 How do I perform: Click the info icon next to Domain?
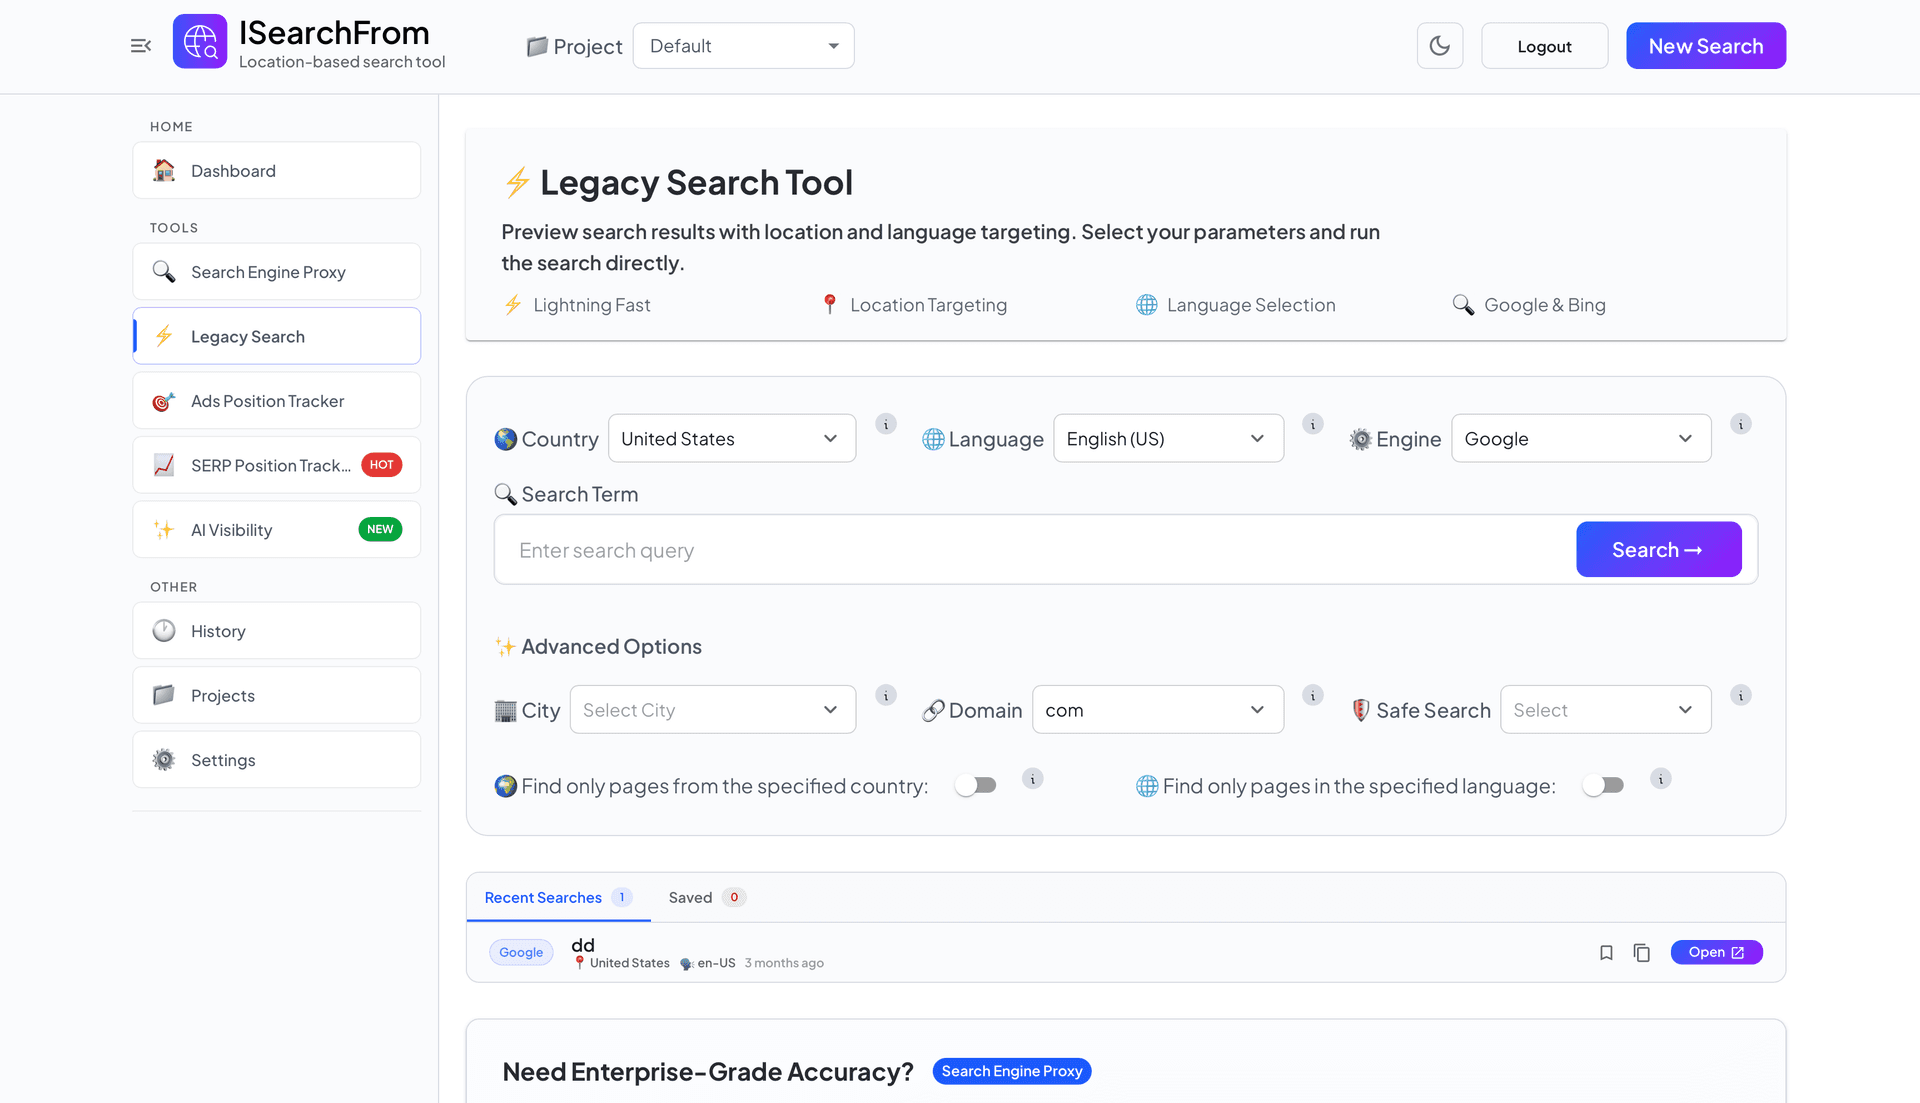coord(1313,695)
